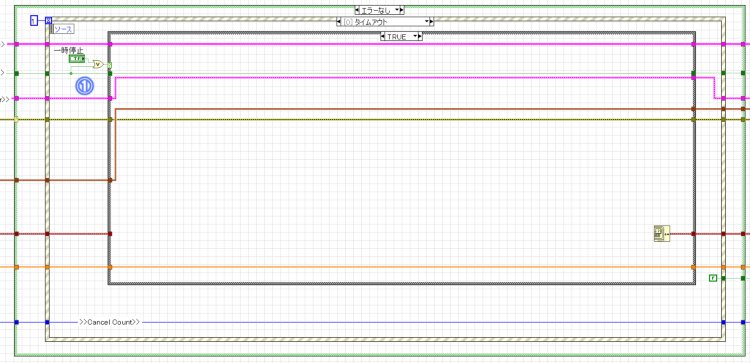Image resolution: width=750 pixels, height=363 pixels.
Task: Select the 一時停止 label text
Action: click(68, 51)
